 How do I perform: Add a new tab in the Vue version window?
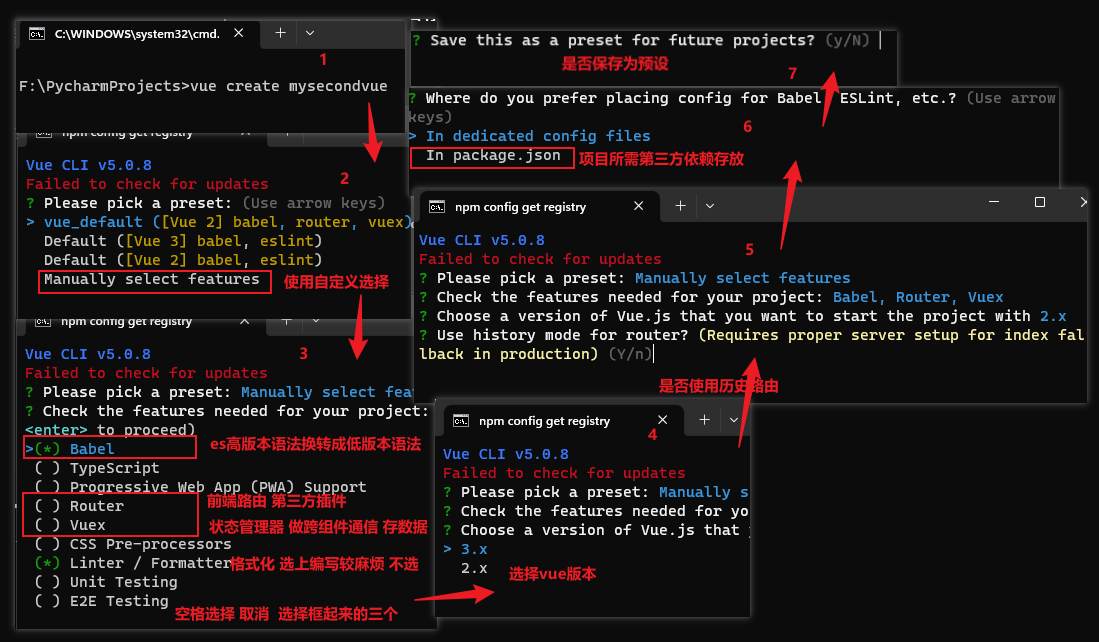click(704, 420)
